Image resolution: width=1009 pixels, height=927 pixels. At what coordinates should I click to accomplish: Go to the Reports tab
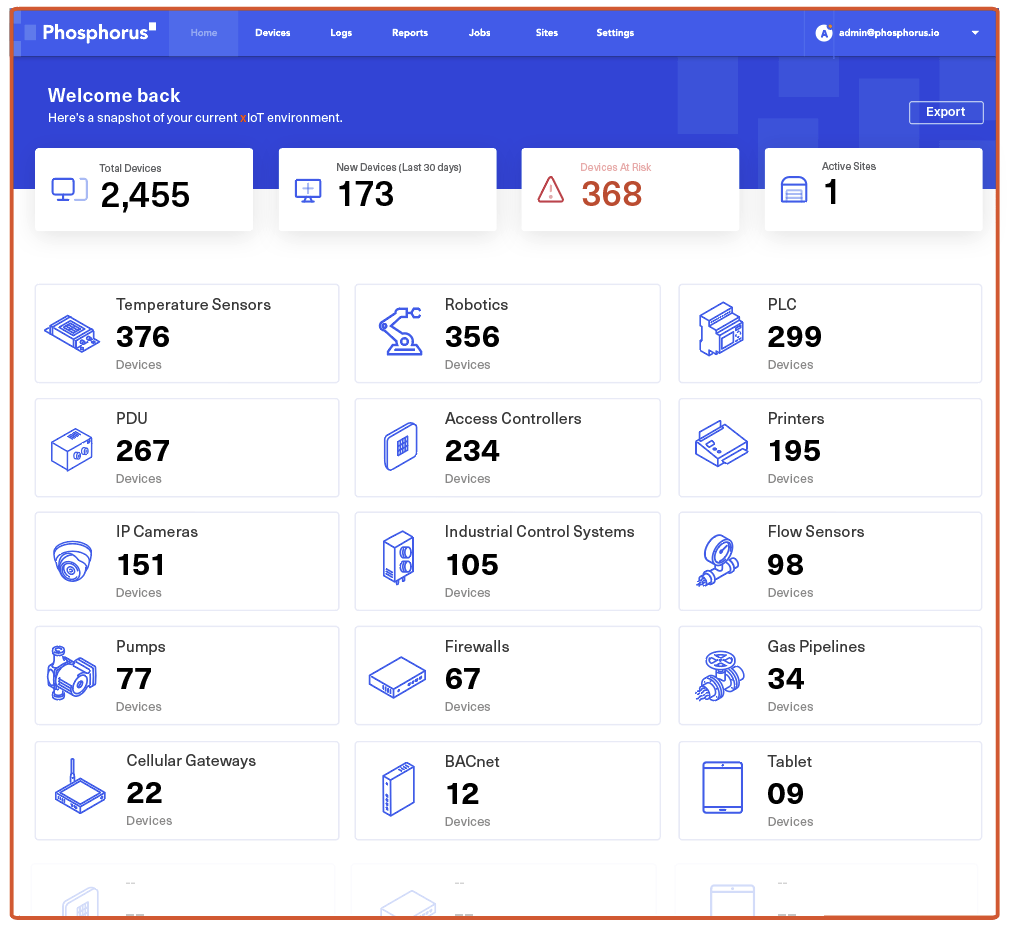[x=410, y=33]
